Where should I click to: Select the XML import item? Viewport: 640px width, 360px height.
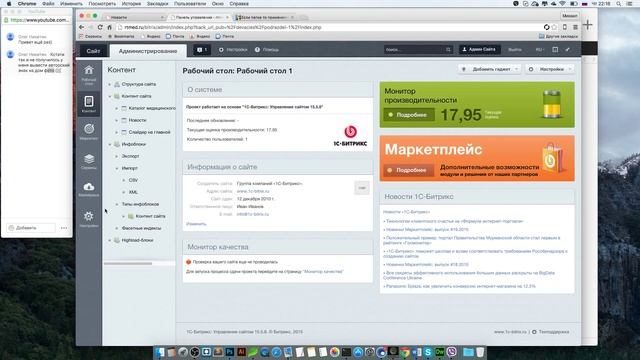(133, 192)
